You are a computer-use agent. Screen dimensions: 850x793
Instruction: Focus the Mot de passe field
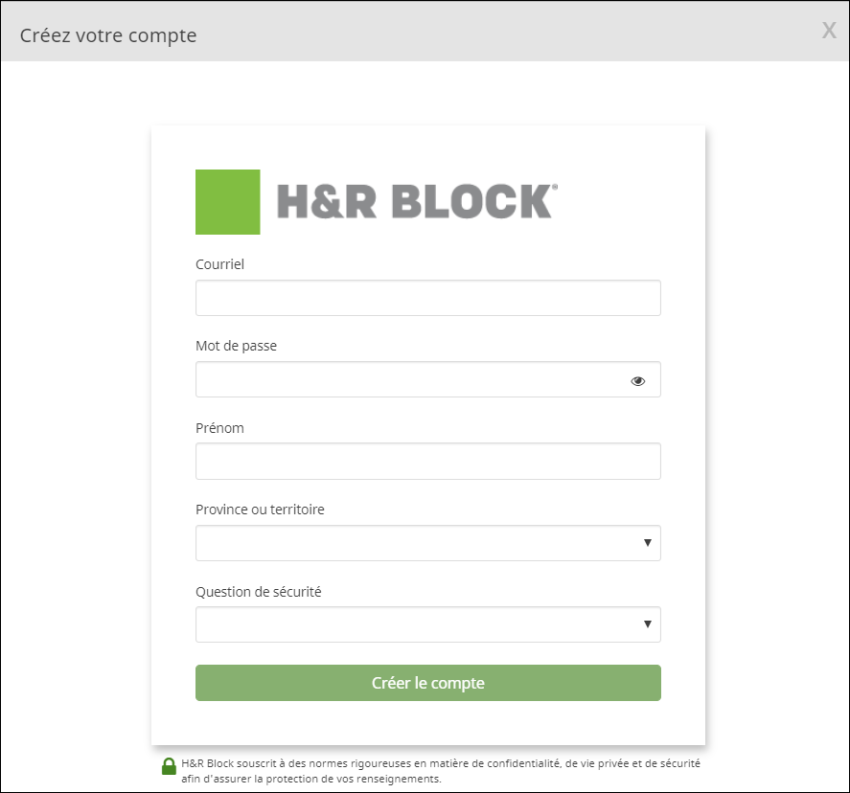click(x=428, y=379)
